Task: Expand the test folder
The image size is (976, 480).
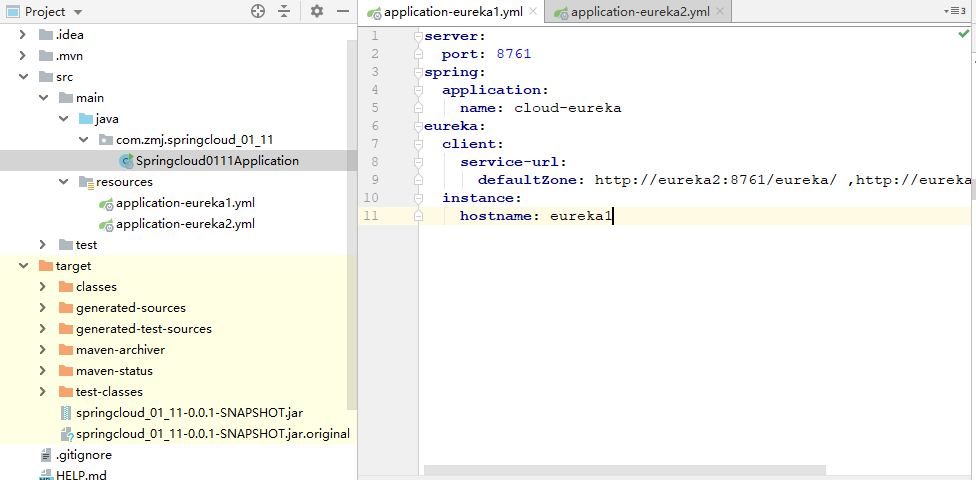Action: pos(43,245)
